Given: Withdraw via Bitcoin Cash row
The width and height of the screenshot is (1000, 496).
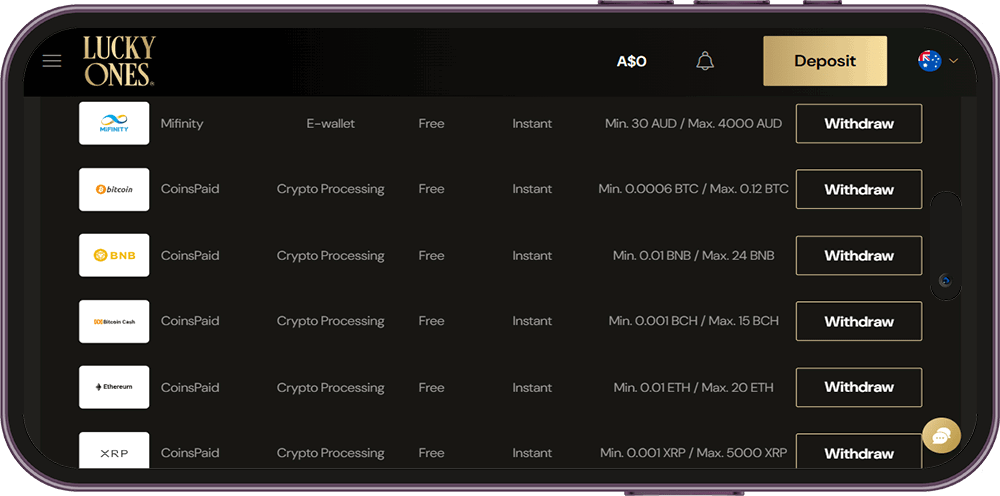Looking at the screenshot, I should tap(858, 321).
